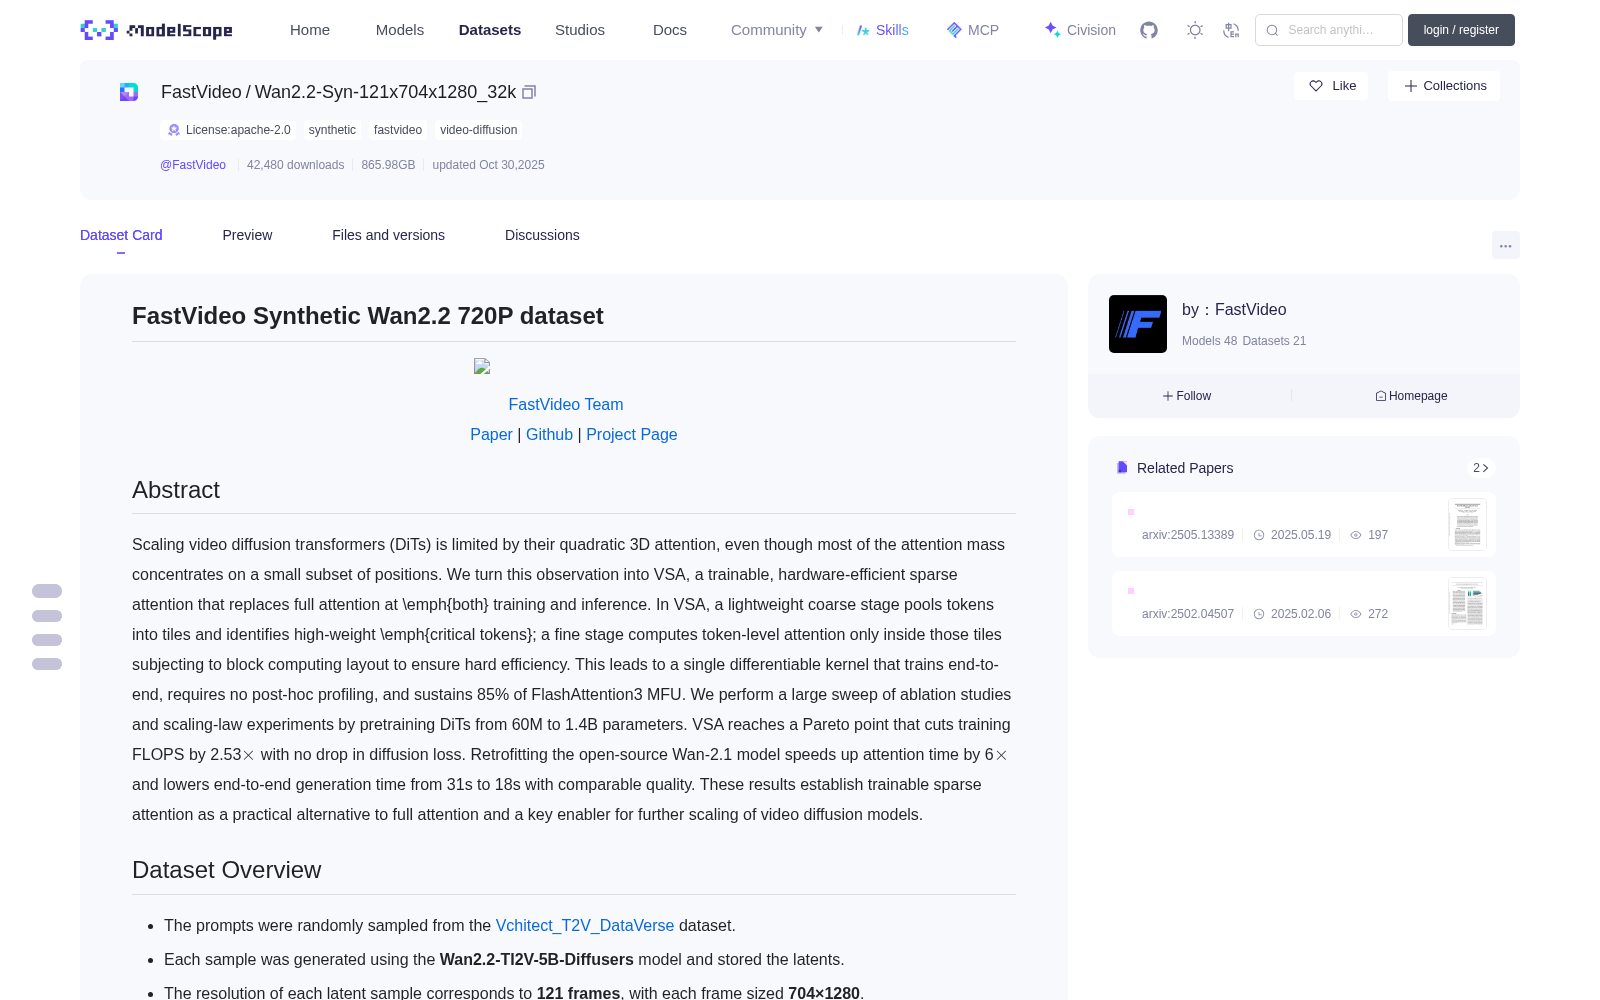
Task: Click the '197' view count
Action: coord(1378,535)
